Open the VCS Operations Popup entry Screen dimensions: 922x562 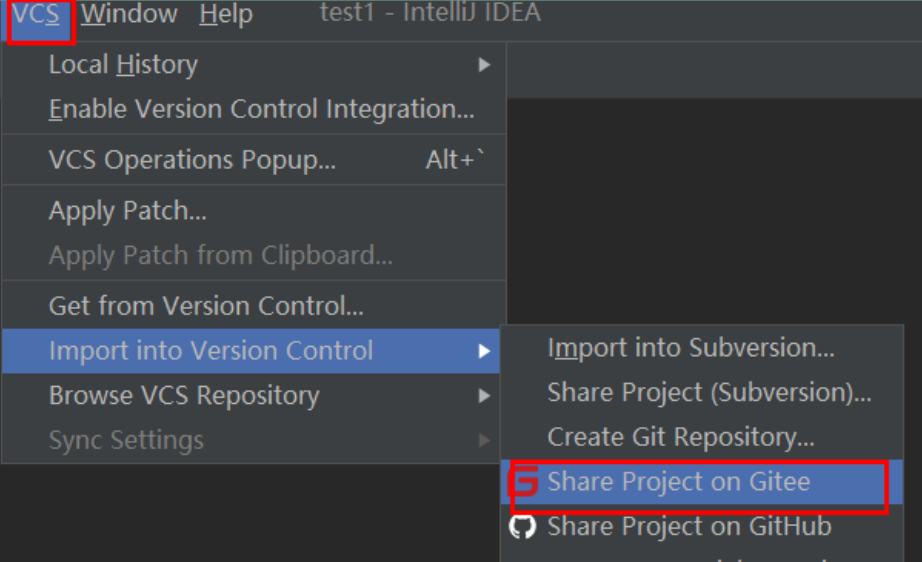(x=192, y=160)
